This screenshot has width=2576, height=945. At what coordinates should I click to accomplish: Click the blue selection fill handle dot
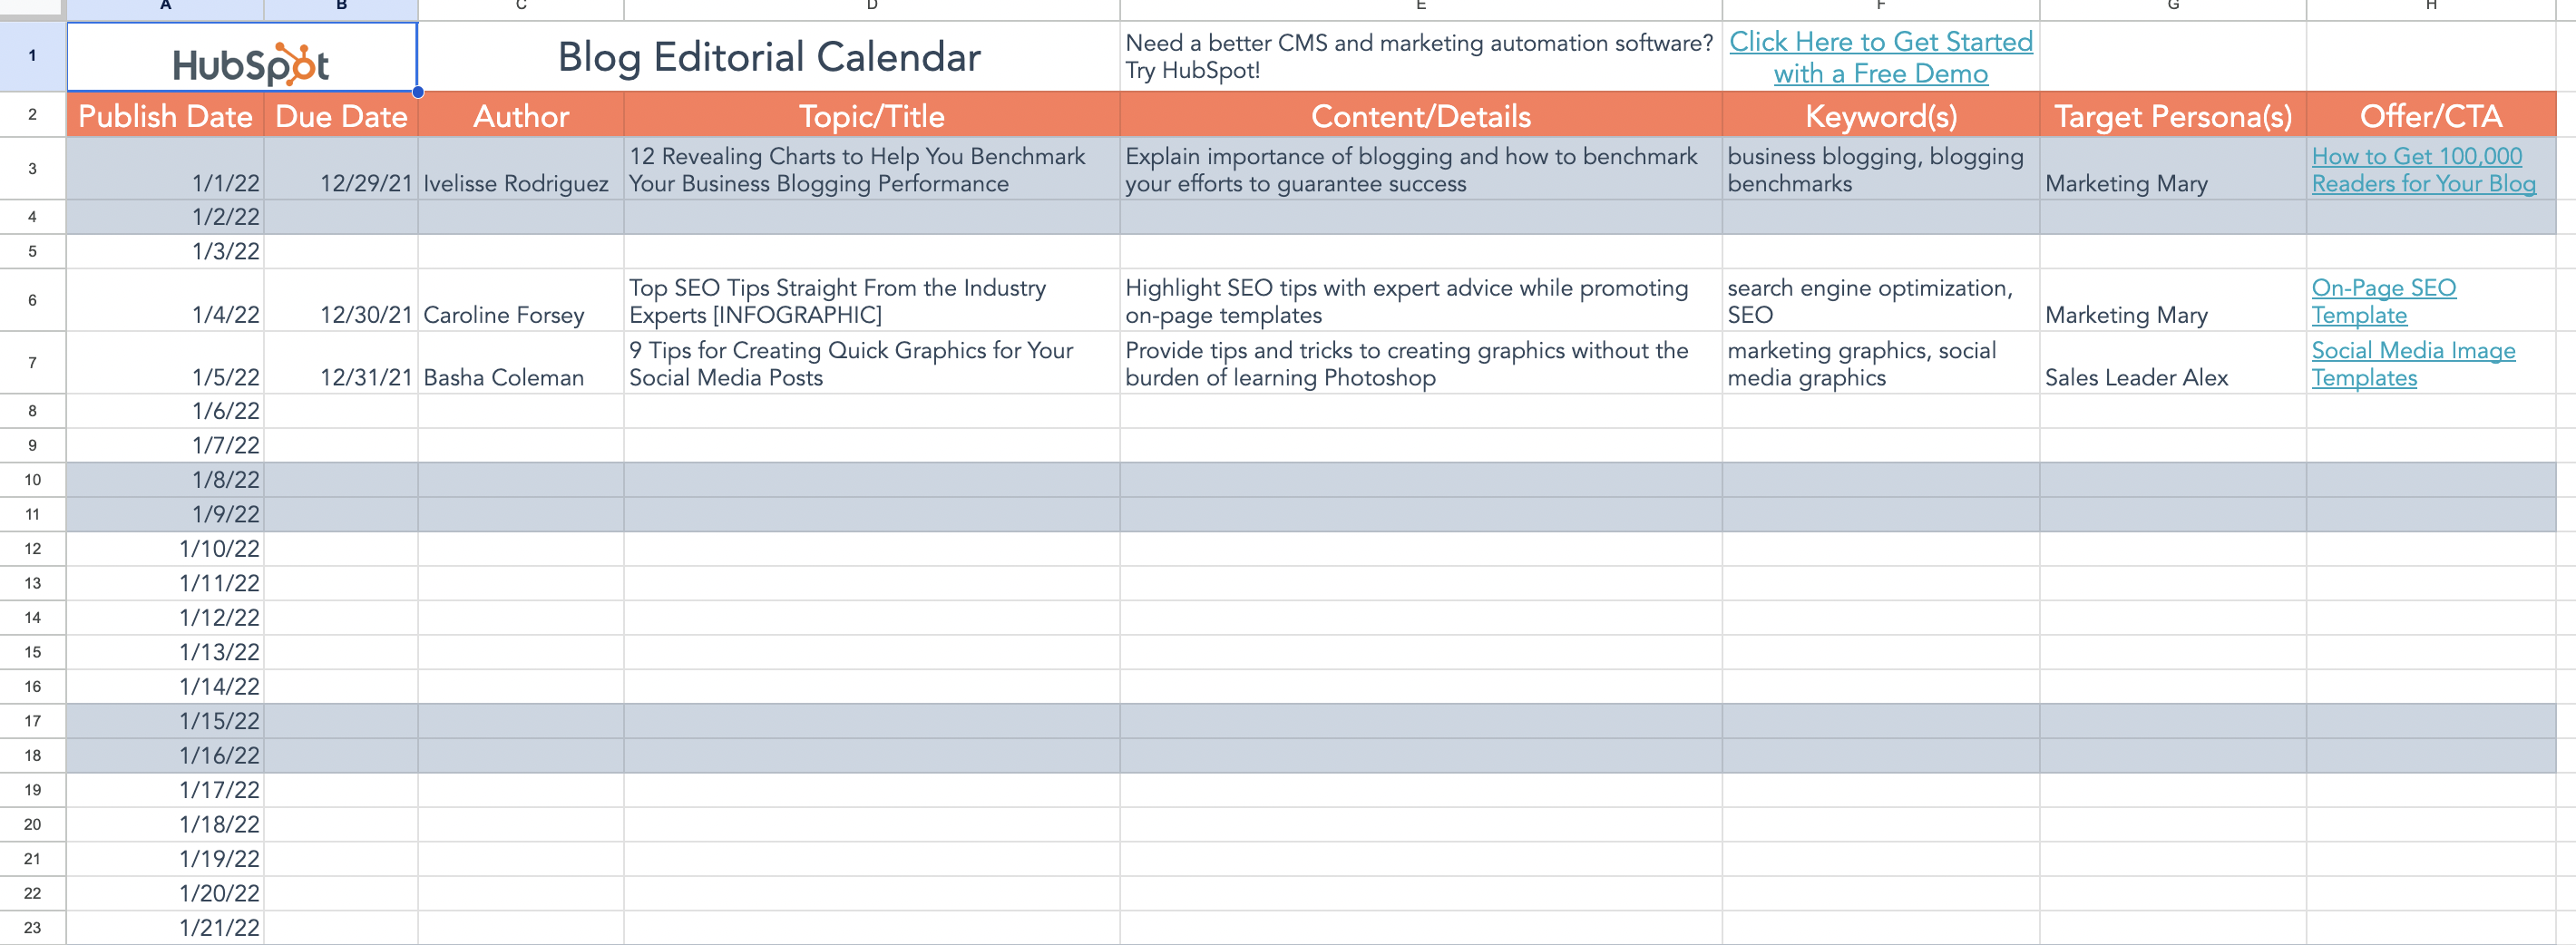click(418, 92)
